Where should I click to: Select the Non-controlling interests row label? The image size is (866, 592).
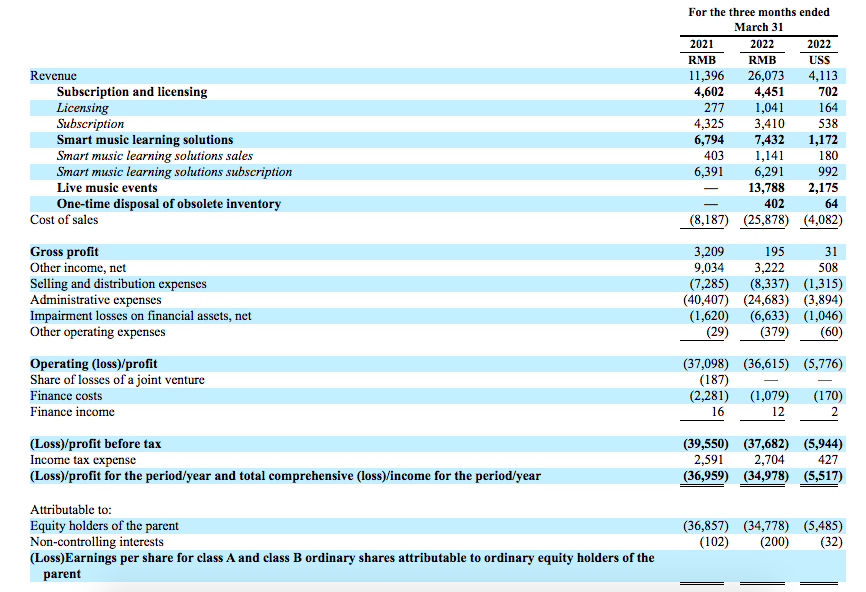click(x=98, y=541)
